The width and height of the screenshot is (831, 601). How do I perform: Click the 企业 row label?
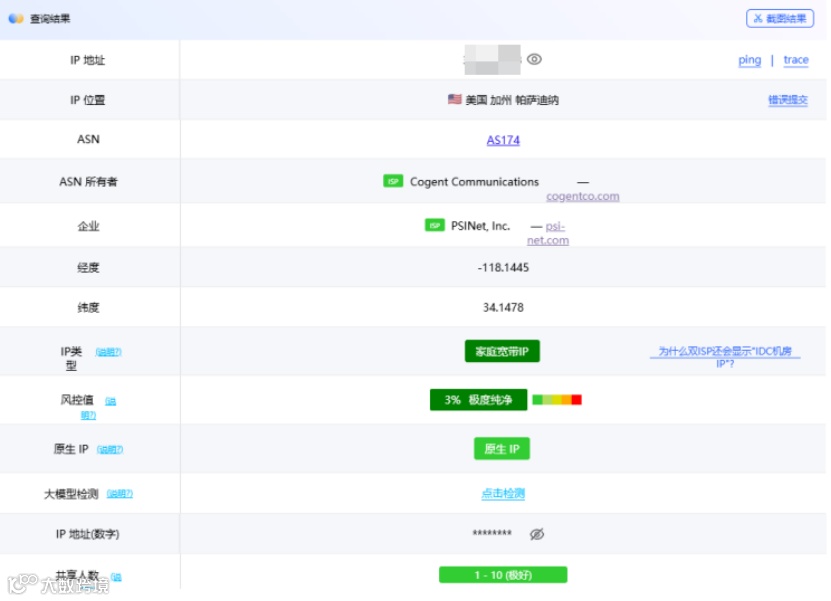[89, 226]
